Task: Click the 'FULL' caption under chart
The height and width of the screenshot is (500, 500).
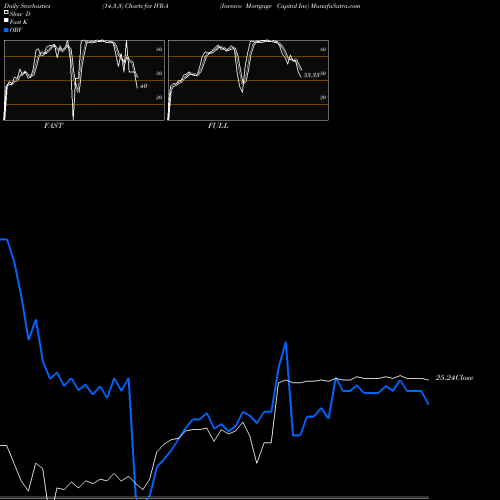Action: pos(218,126)
